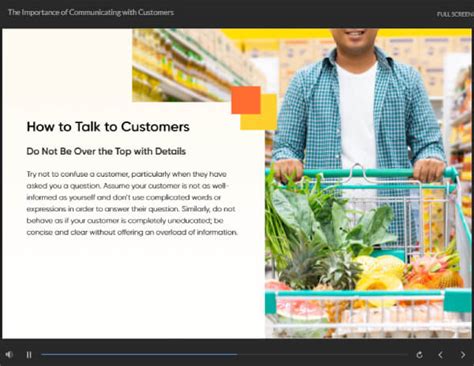The image size is (474, 366).
Task: Click the empty white area below the paragraph
Action: (x=133, y=287)
